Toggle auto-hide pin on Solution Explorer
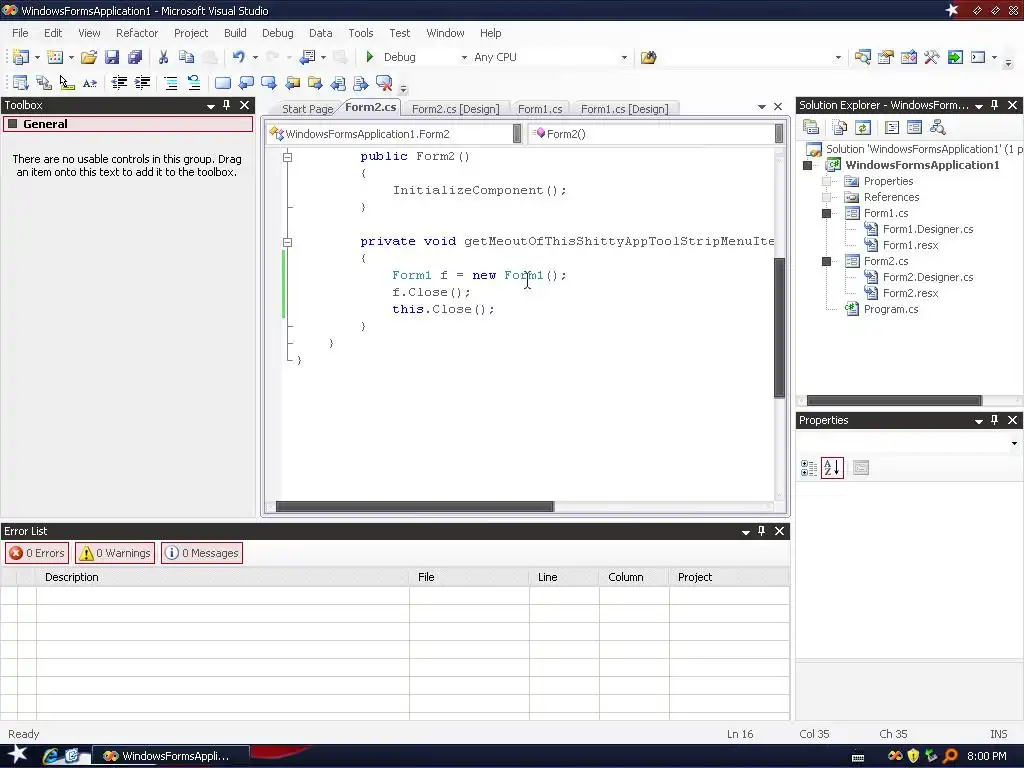The height and width of the screenshot is (768, 1024). [x=995, y=104]
